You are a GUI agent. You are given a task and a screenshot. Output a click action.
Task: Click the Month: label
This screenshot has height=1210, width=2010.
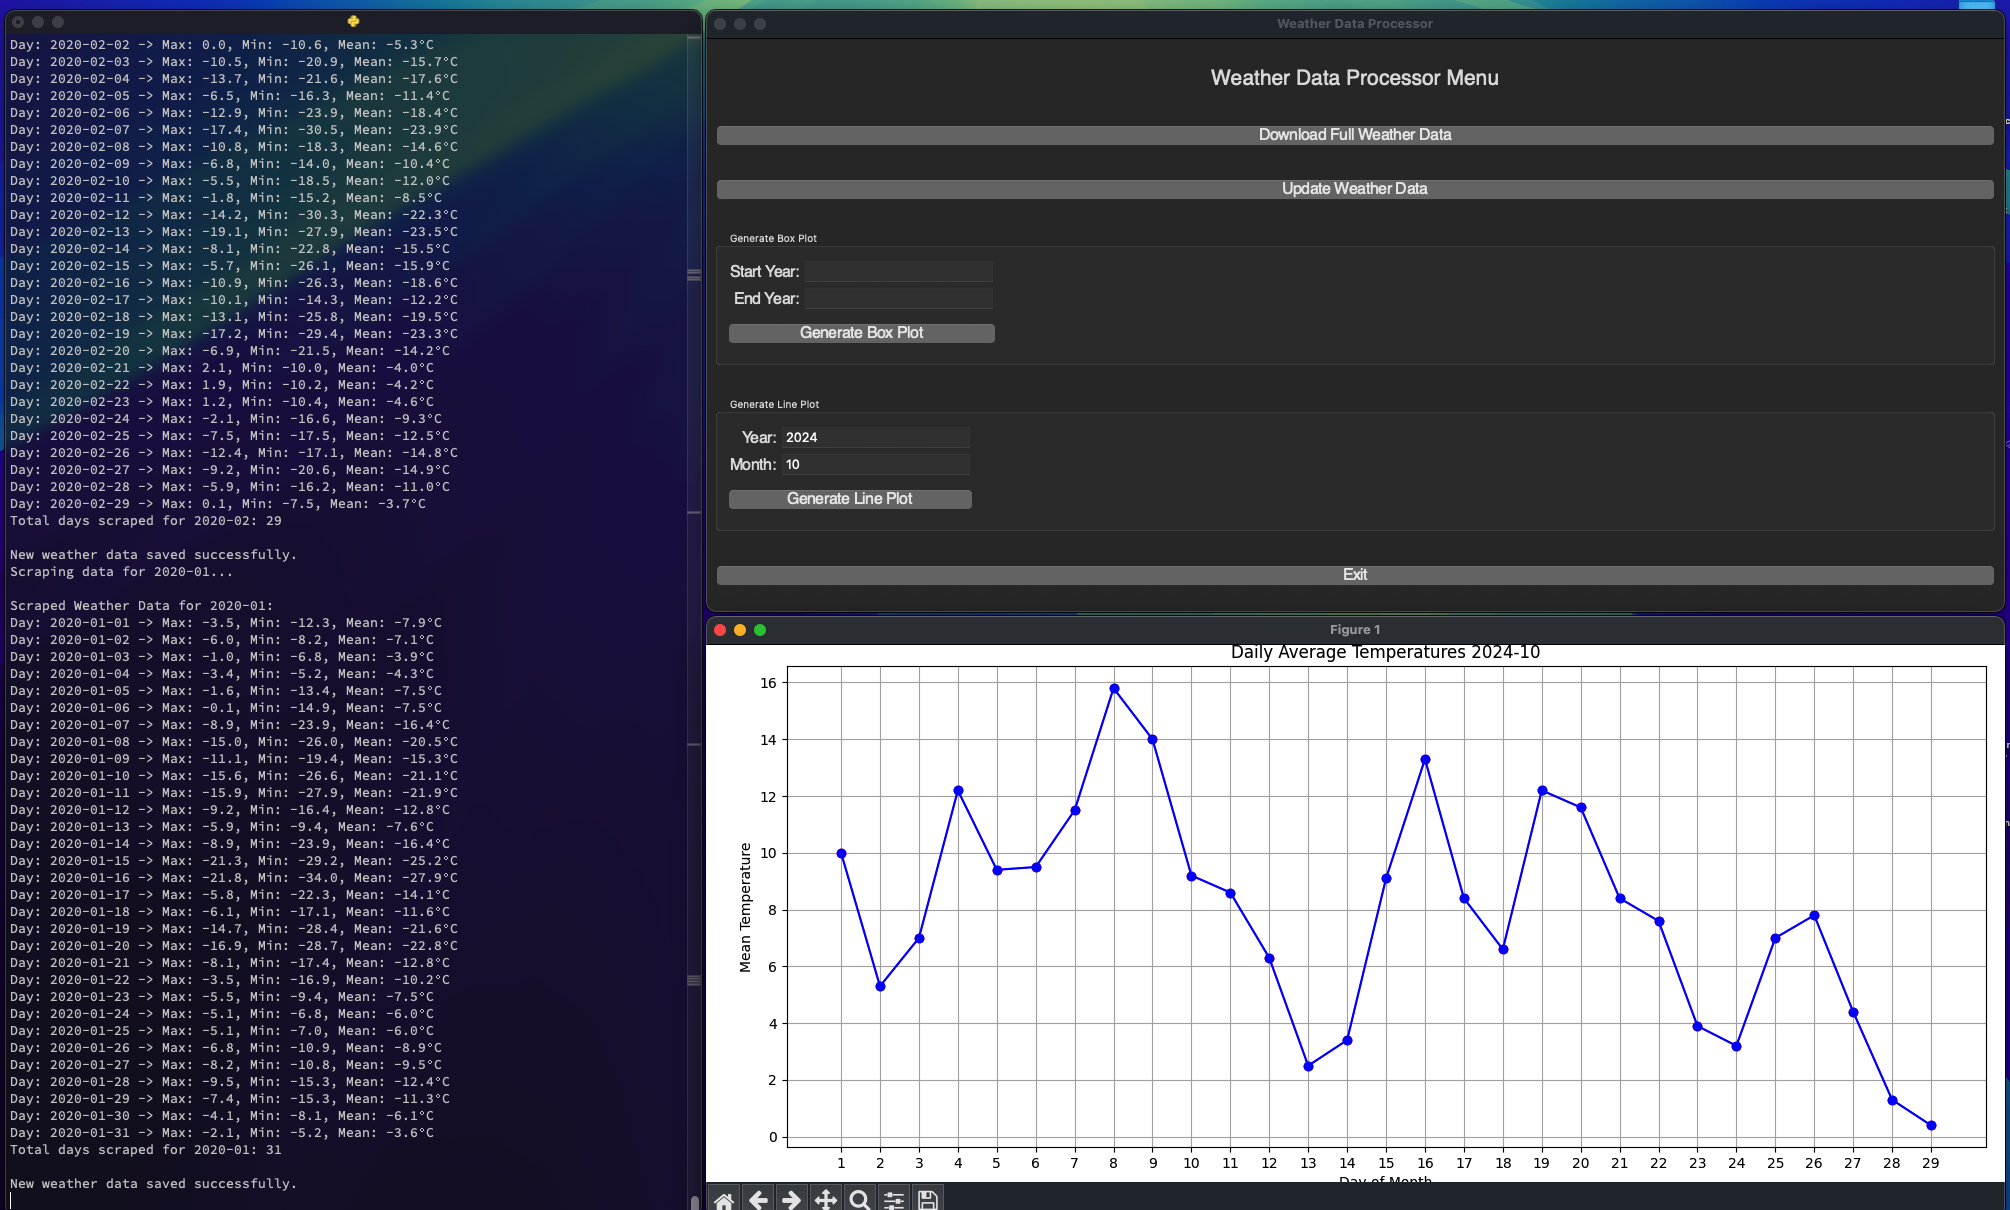click(x=753, y=465)
